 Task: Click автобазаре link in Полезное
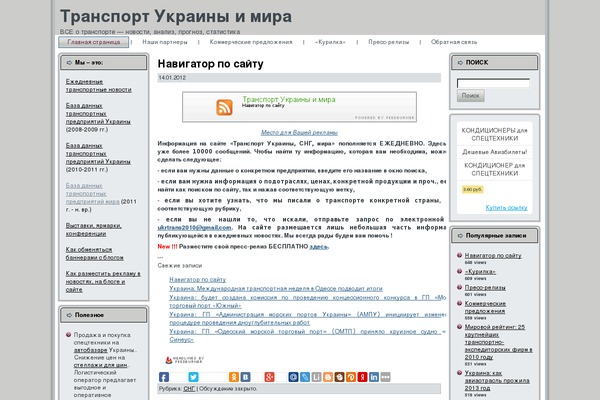click(x=90, y=350)
